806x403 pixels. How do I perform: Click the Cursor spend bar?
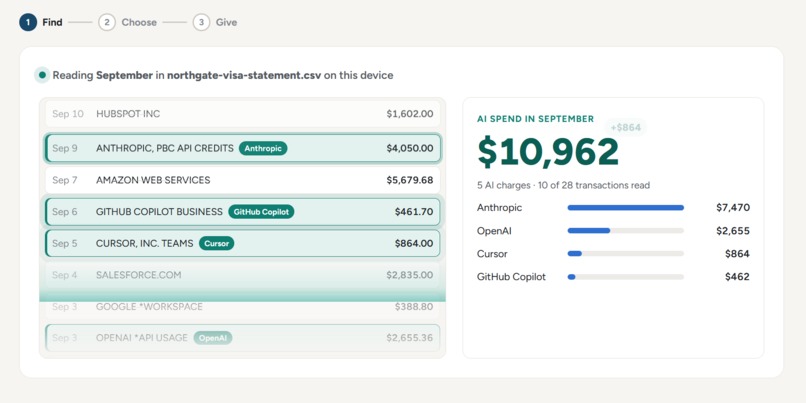pyautogui.click(x=626, y=253)
